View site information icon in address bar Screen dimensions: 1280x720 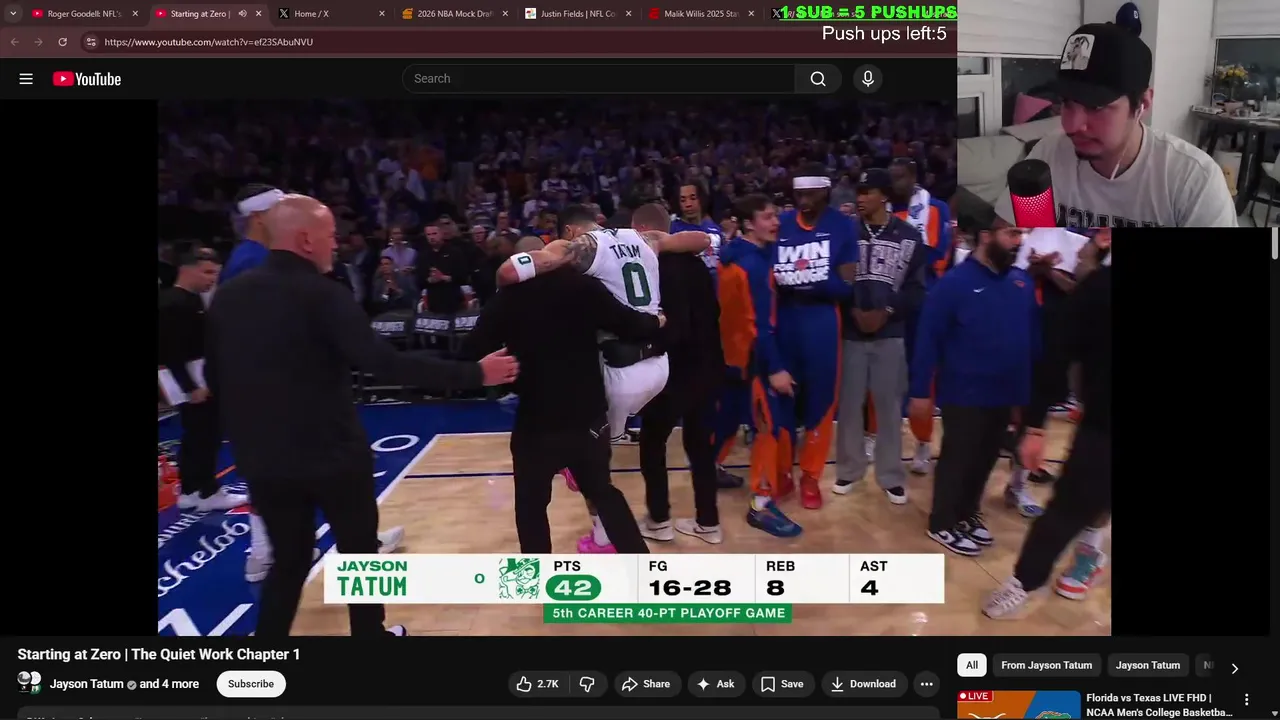(91, 42)
